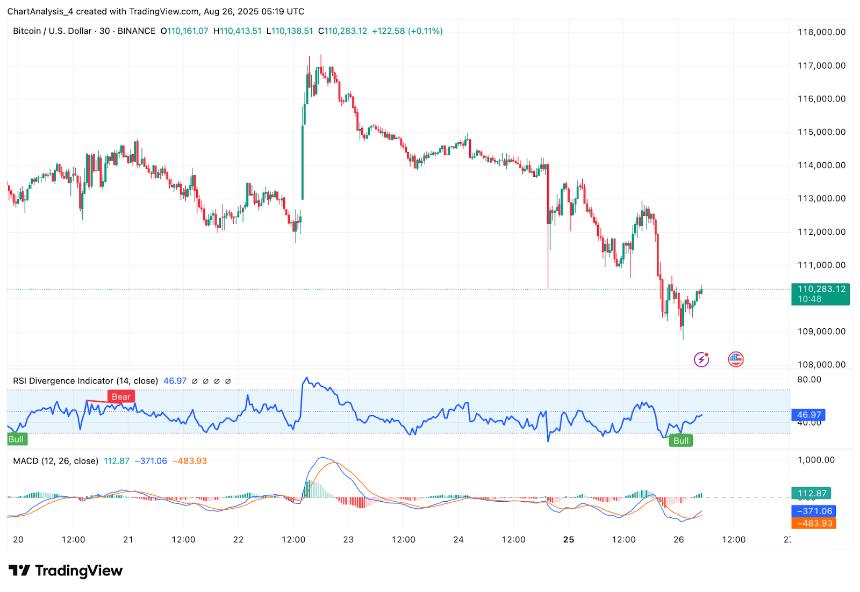Click the MACD legend value −371.06
This screenshot has width=860, height=592.
[x=151, y=461]
